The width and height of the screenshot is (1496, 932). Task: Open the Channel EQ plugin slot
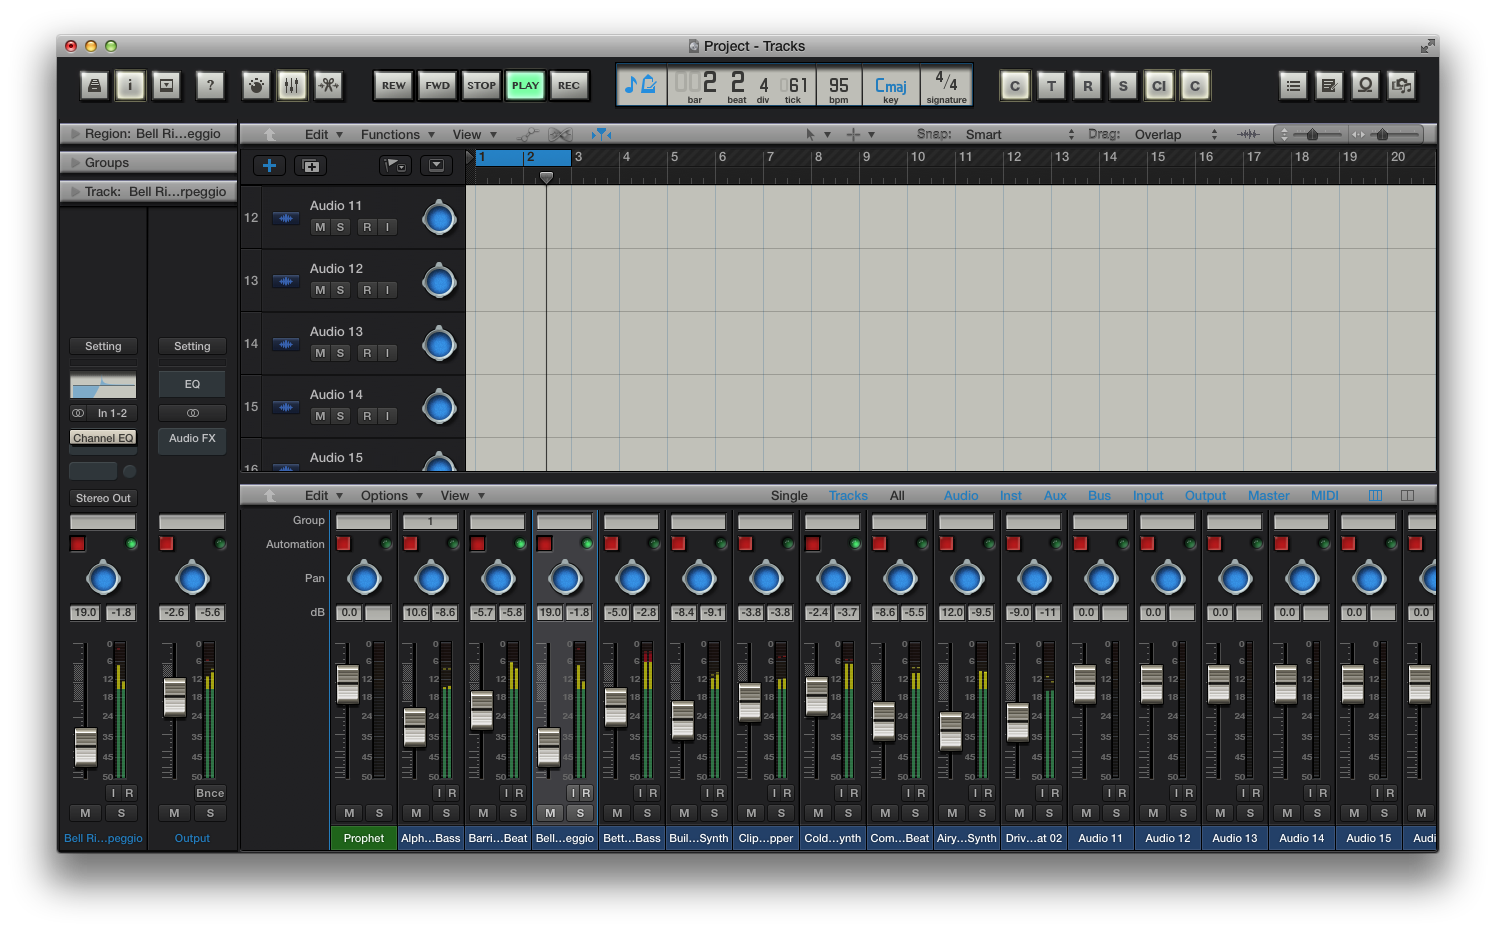(103, 438)
